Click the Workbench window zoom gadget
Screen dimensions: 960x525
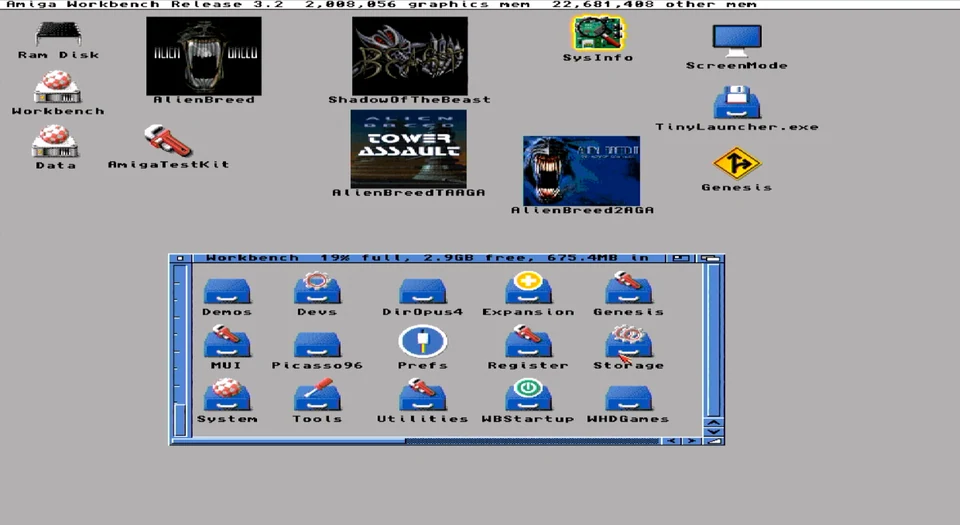[680, 258]
